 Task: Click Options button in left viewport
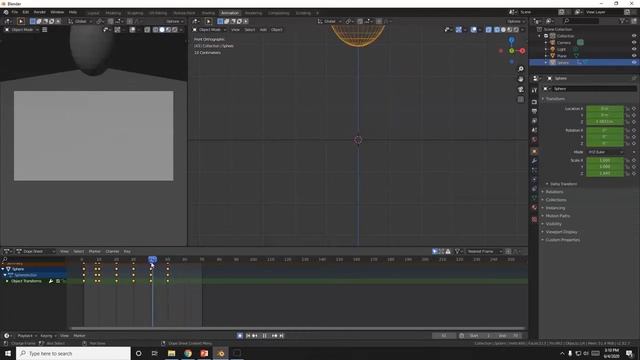175,21
